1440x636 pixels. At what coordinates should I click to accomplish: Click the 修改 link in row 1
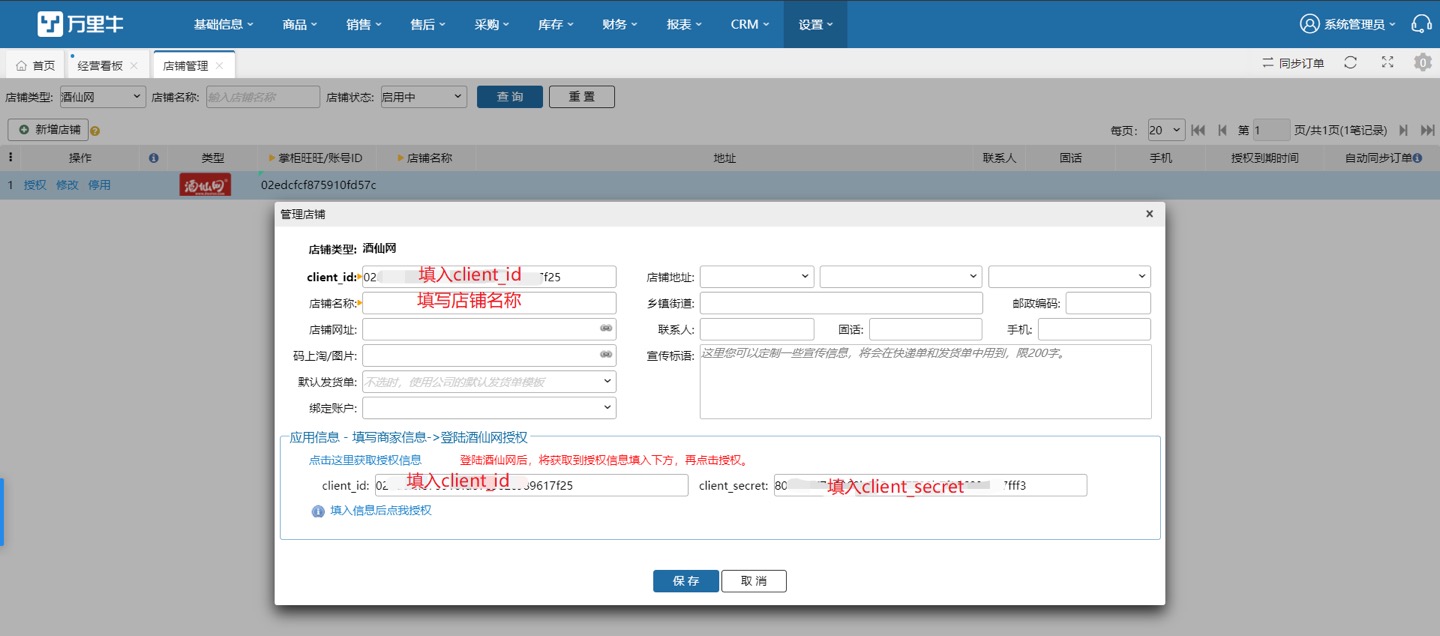tap(67, 185)
